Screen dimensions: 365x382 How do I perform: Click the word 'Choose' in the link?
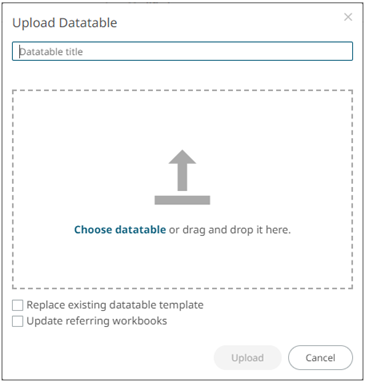[x=93, y=230]
